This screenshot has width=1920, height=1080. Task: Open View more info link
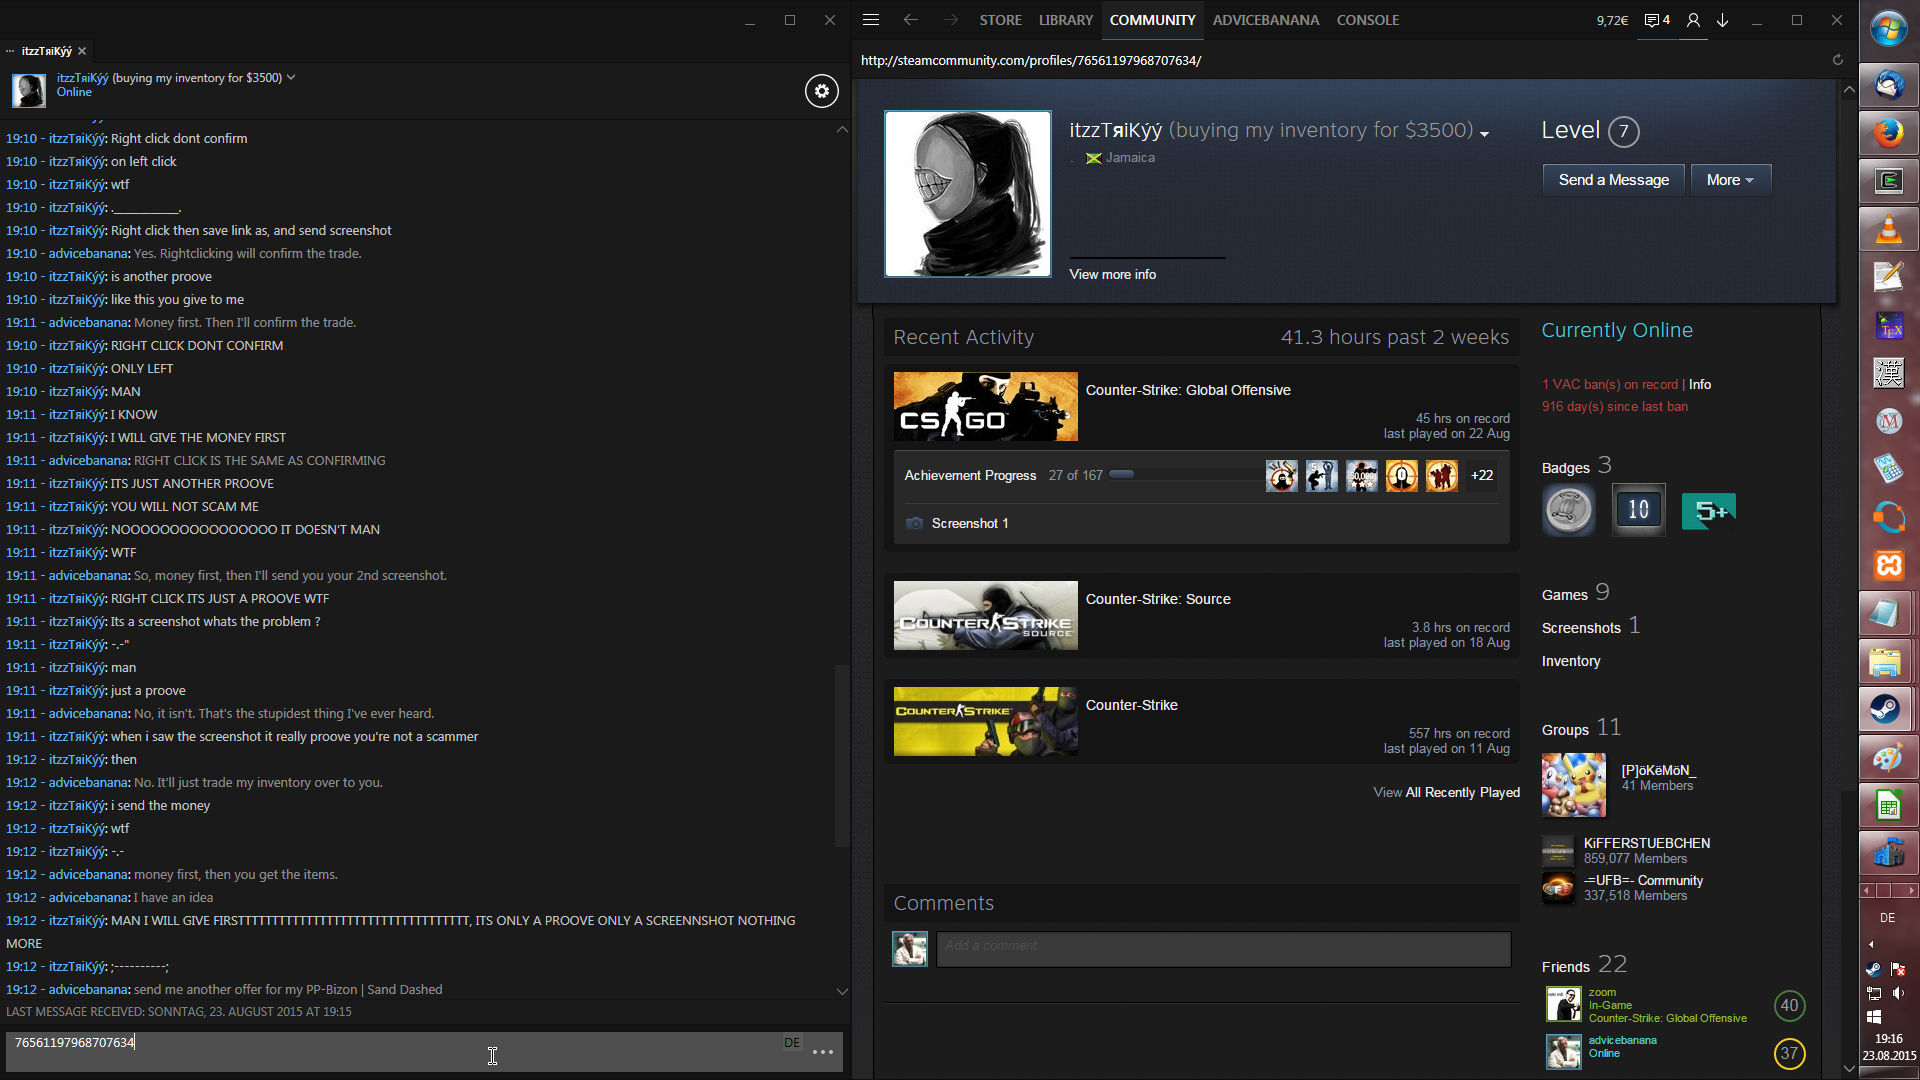(x=1112, y=274)
